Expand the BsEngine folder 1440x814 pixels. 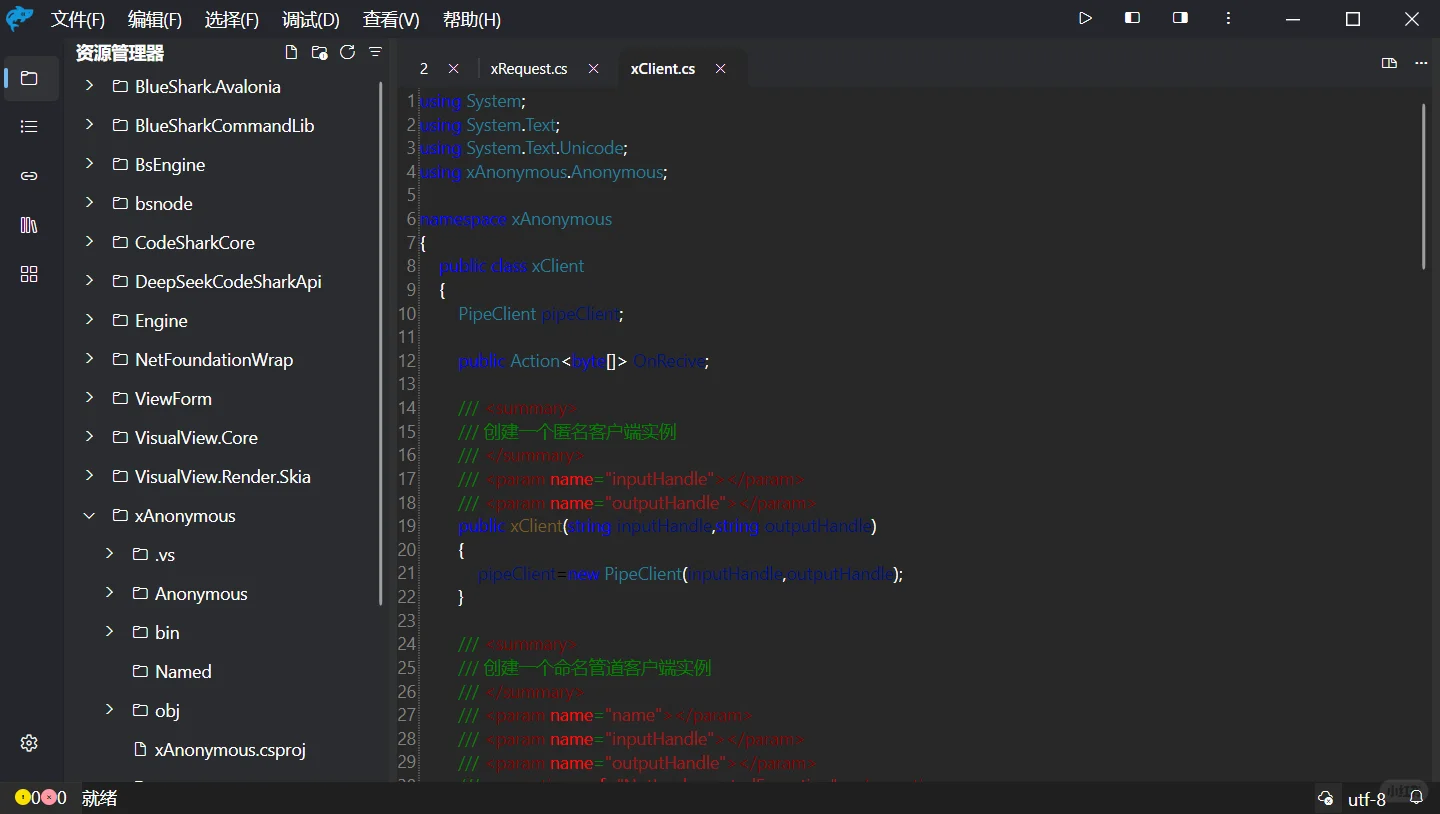89,164
